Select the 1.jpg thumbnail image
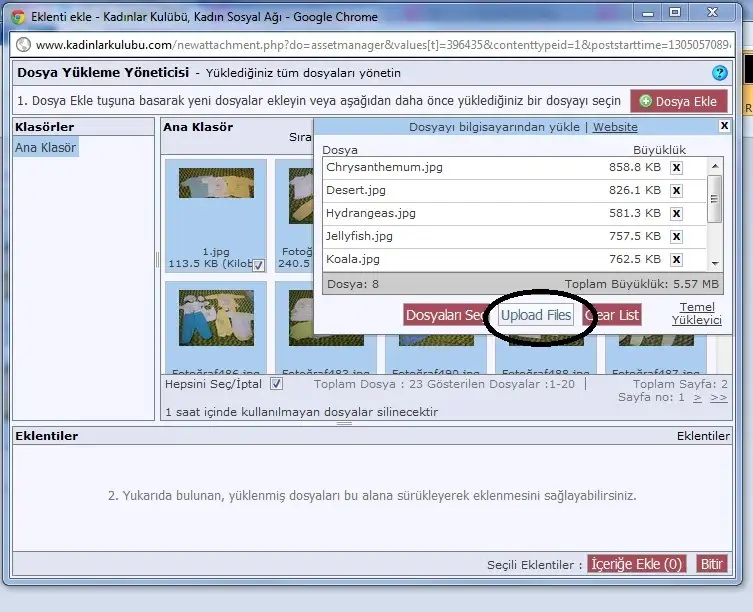 point(217,183)
